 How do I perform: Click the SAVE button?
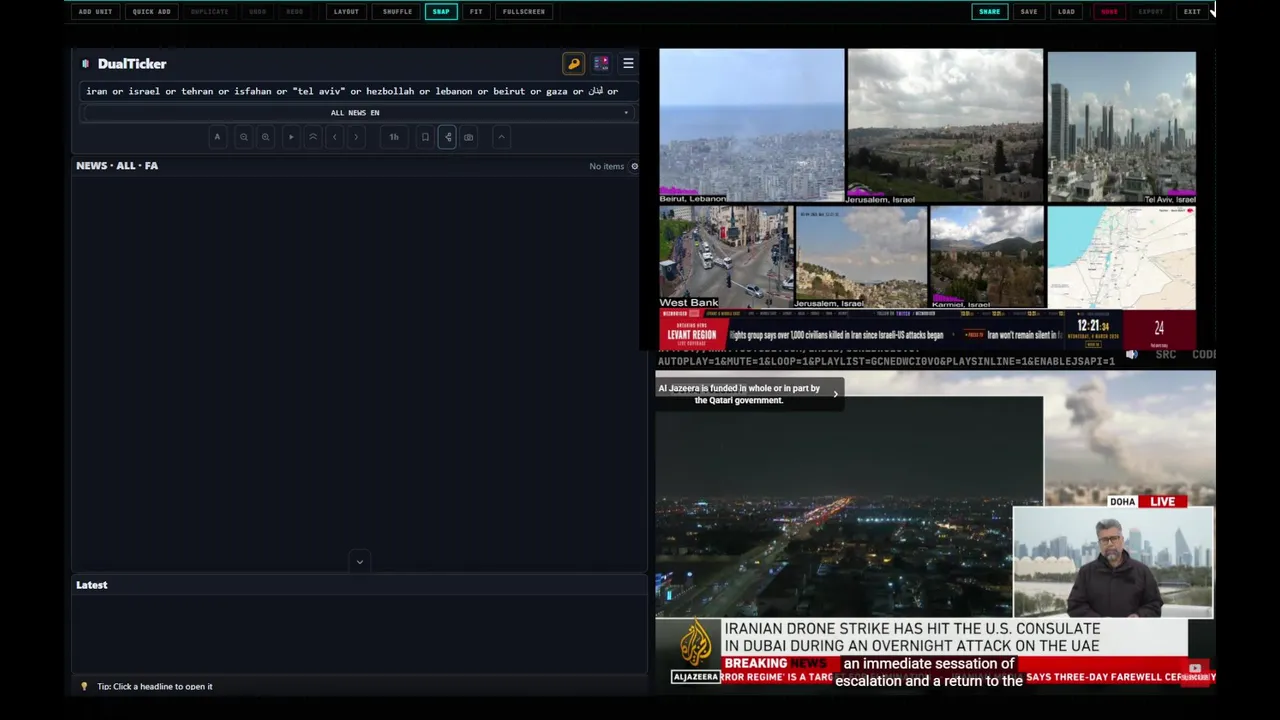[1029, 12]
